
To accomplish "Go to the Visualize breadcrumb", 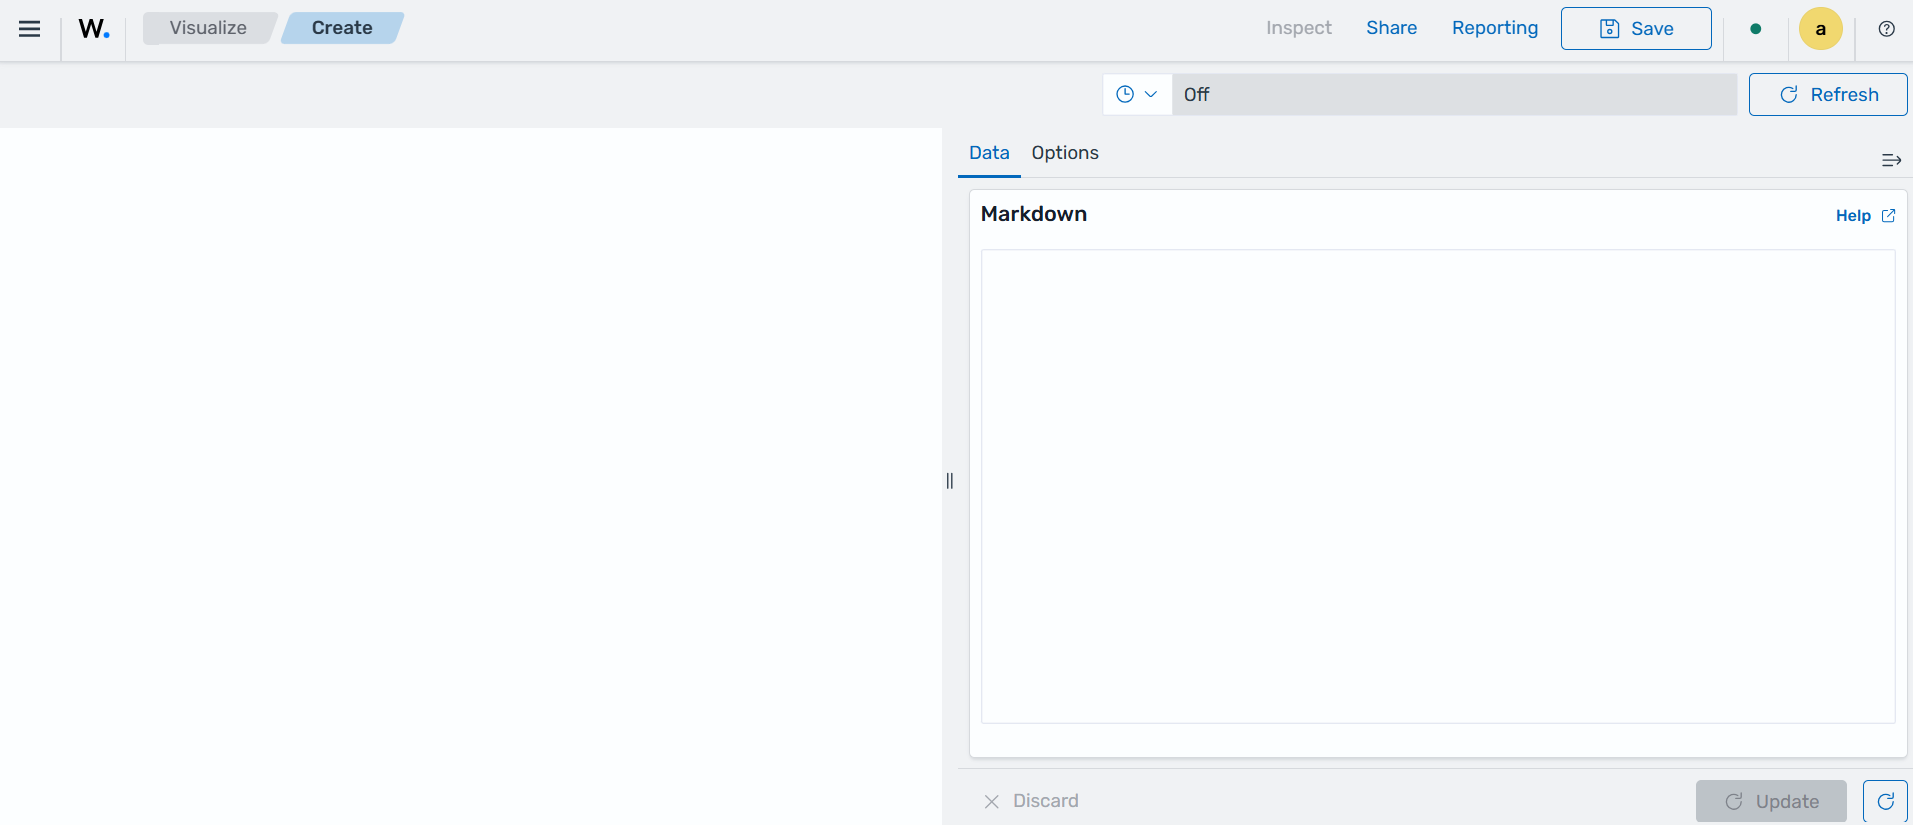I will (x=208, y=28).
